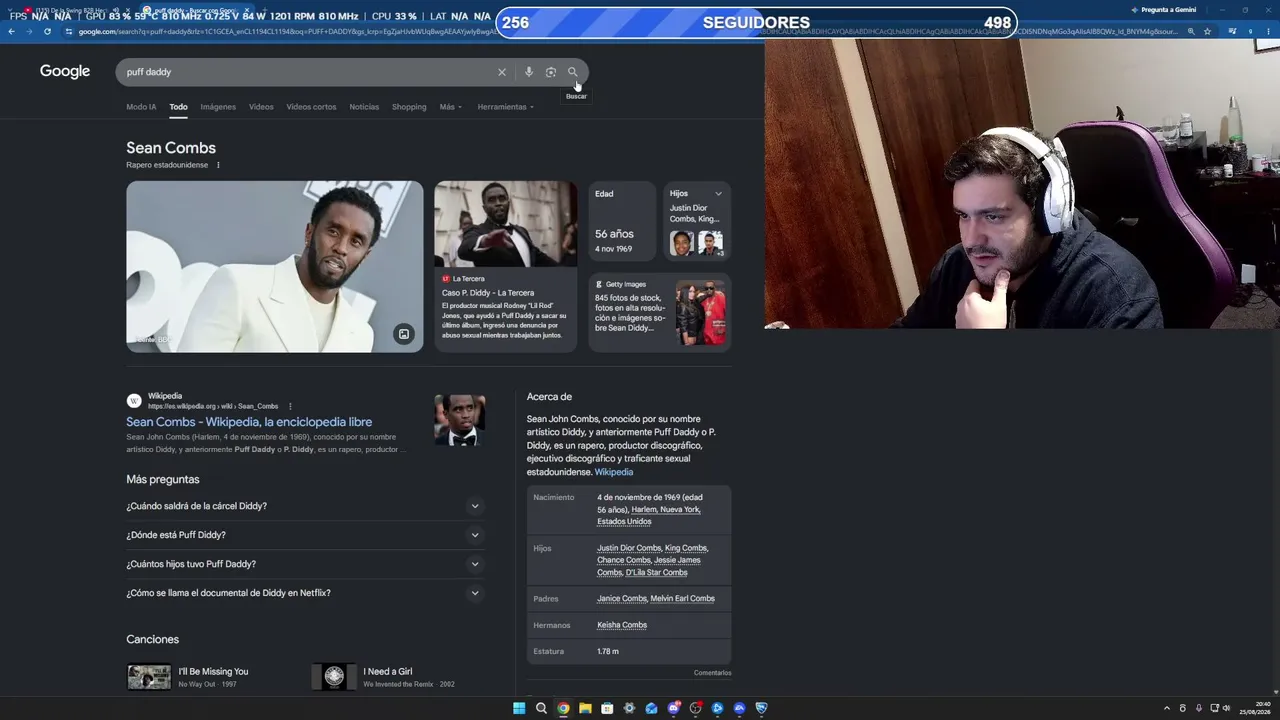Select the Todo results tab
Image resolution: width=1280 pixels, height=720 pixels.
178,107
